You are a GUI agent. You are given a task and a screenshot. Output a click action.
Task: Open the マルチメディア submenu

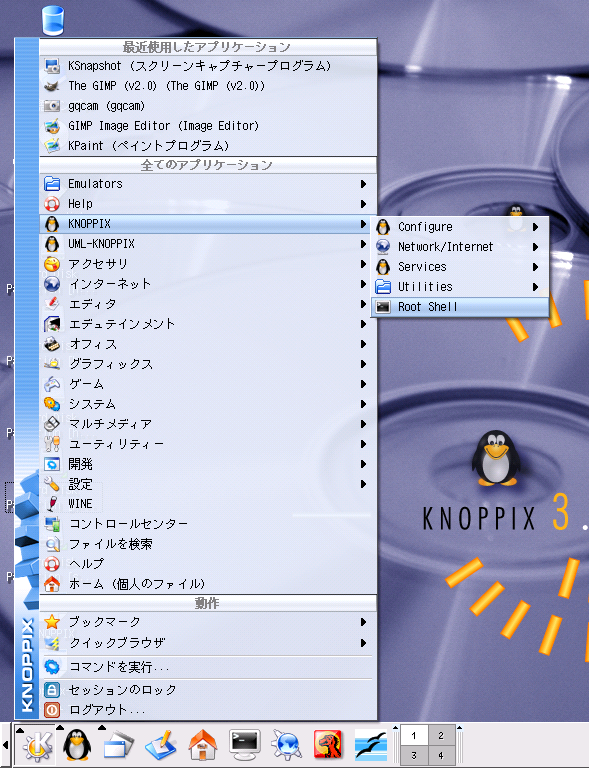click(208, 424)
